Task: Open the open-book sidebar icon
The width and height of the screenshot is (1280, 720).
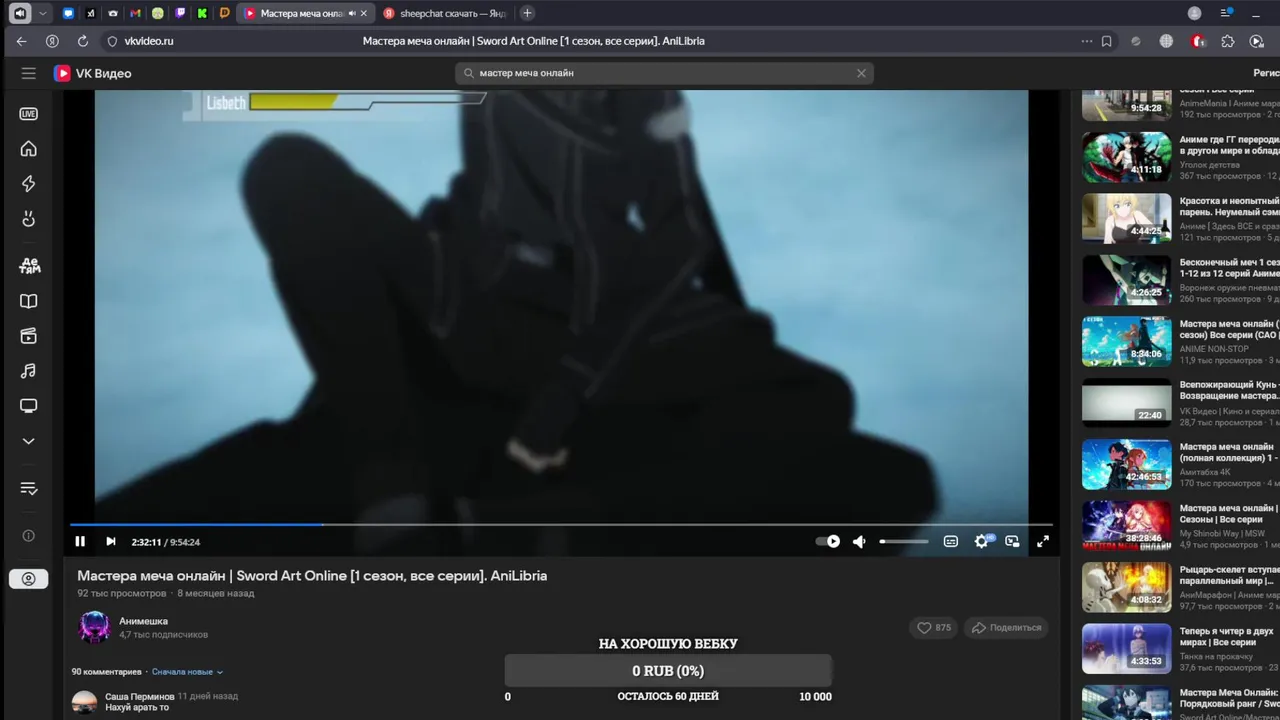Action: click(29, 301)
